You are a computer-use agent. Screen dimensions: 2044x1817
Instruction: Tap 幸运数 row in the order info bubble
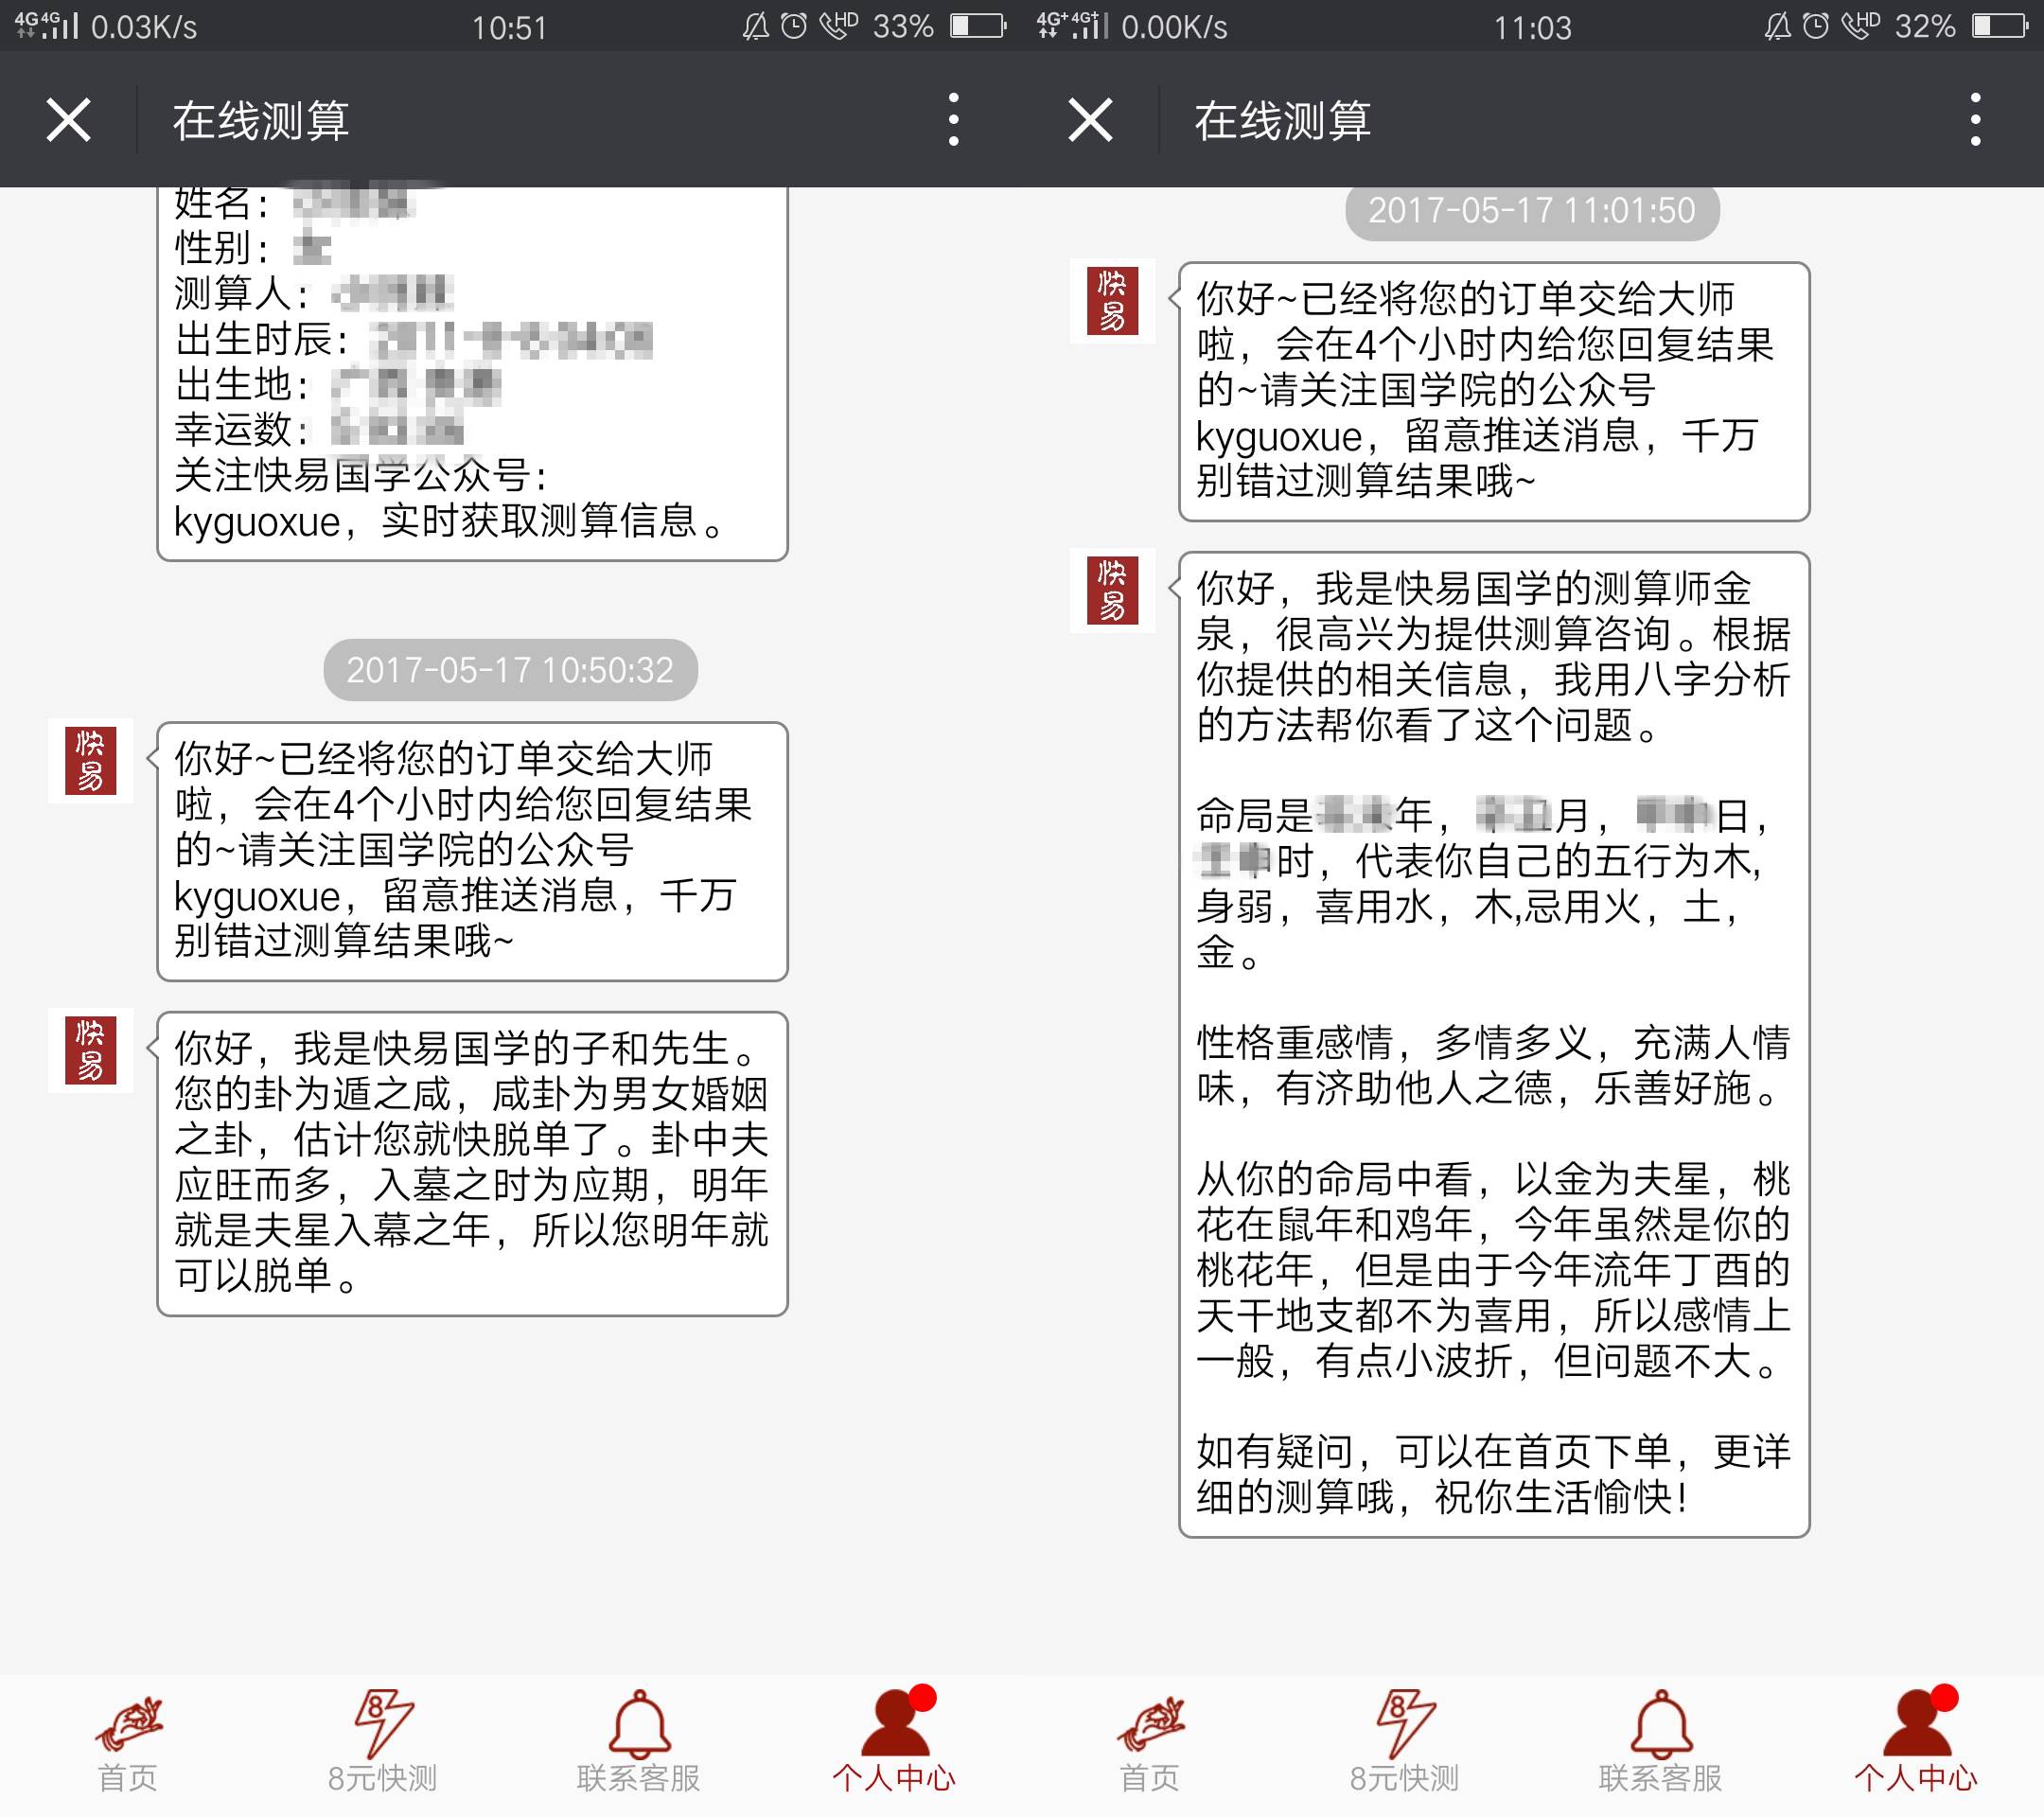pyautogui.click(x=319, y=430)
